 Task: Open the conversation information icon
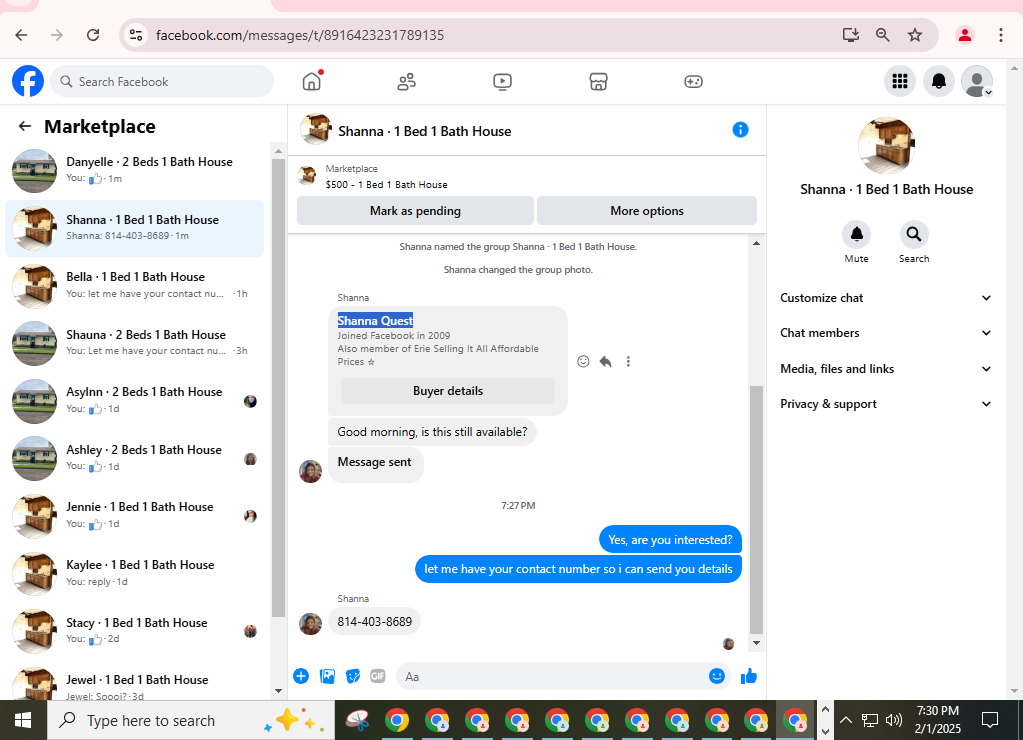[x=740, y=130]
